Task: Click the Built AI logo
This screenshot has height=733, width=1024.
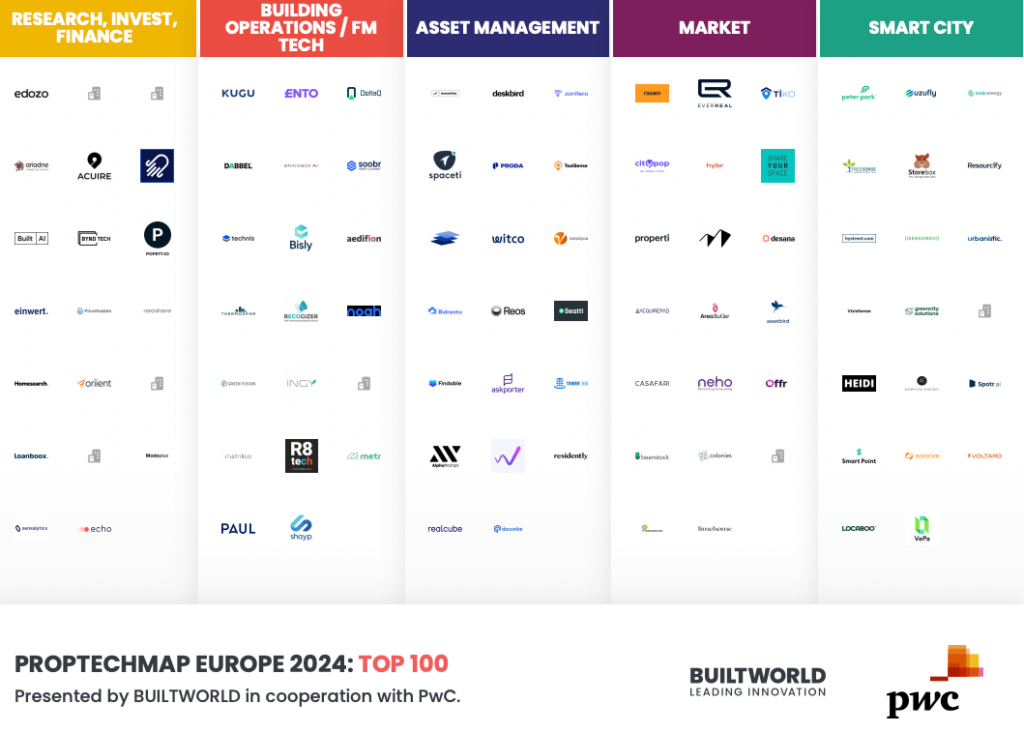Action: (x=31, y=238)
